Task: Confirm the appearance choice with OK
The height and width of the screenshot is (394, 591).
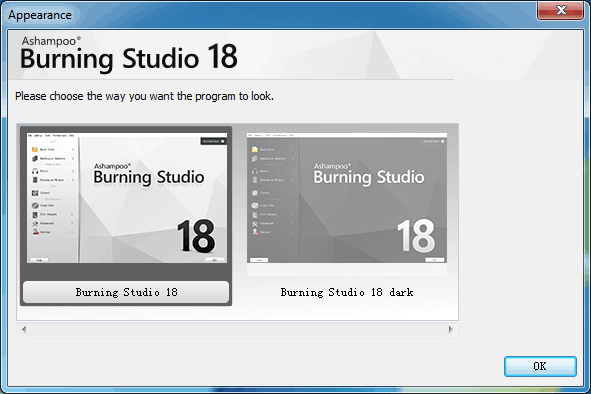Action: [540, 366]
